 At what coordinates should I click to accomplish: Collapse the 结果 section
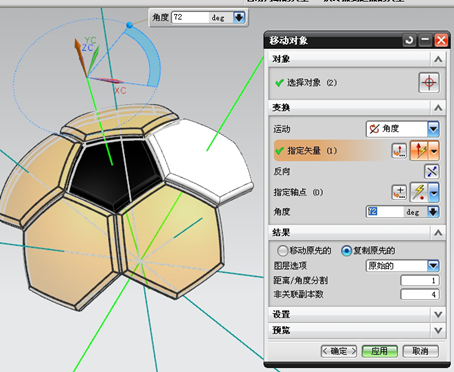438,232
